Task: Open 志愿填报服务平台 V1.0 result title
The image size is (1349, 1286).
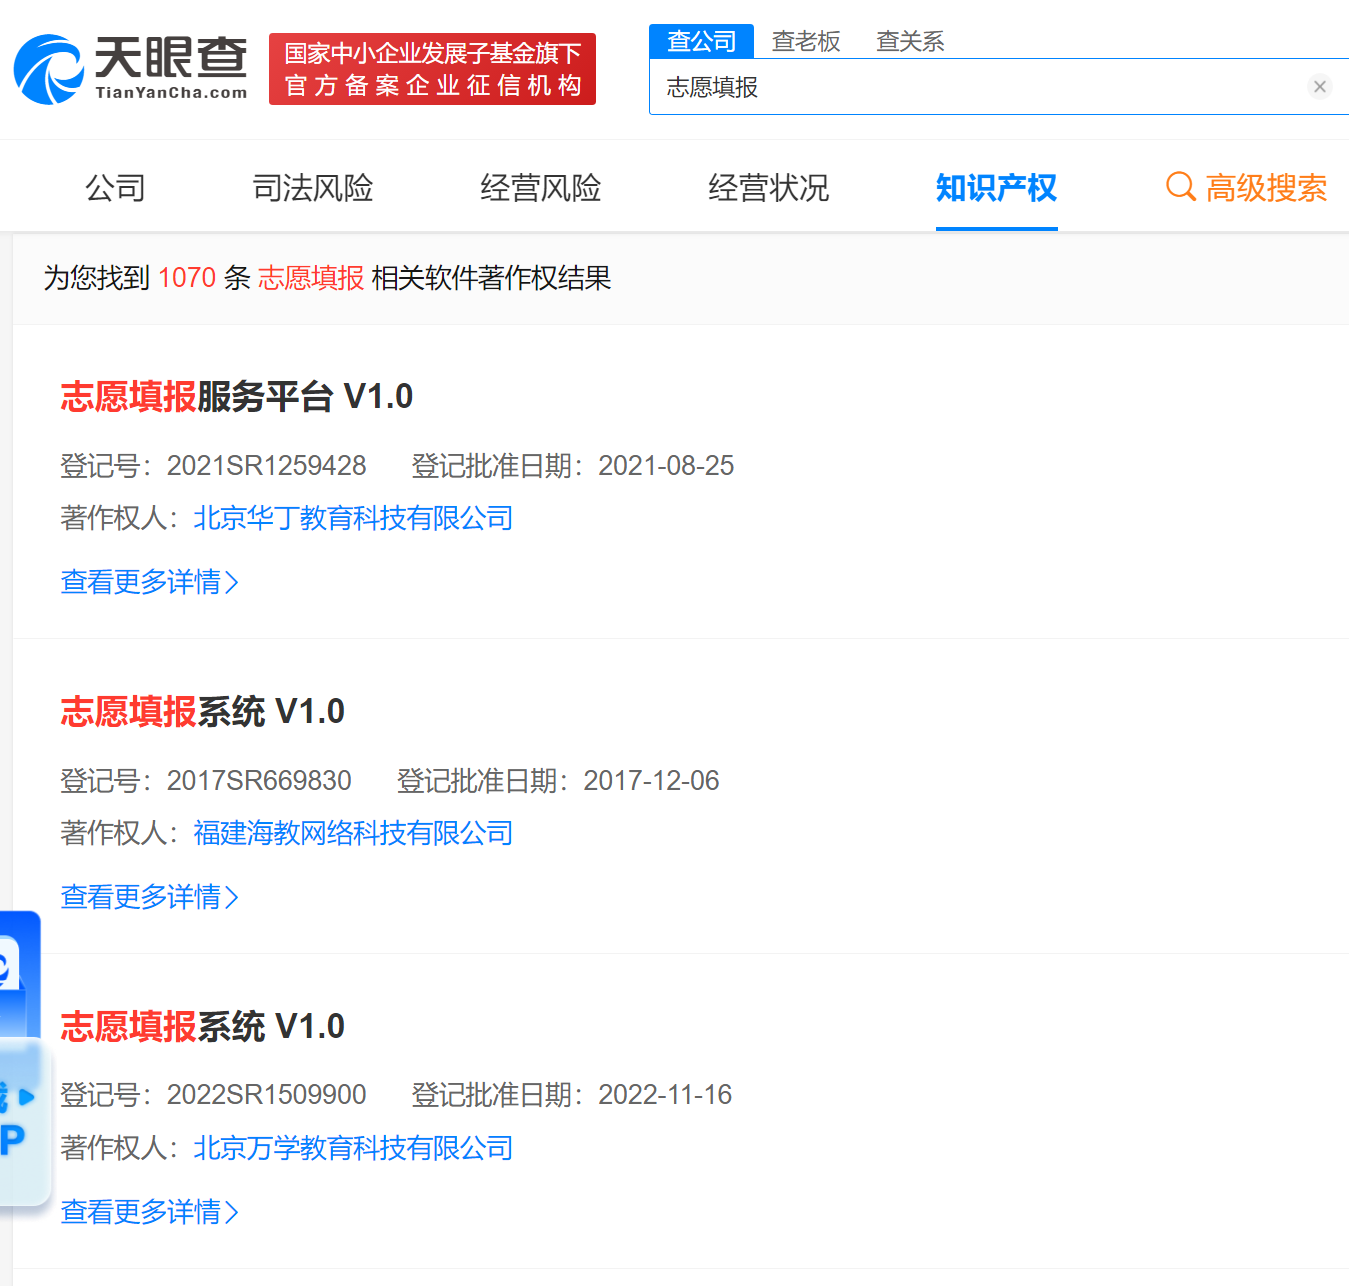Action: 237,397
